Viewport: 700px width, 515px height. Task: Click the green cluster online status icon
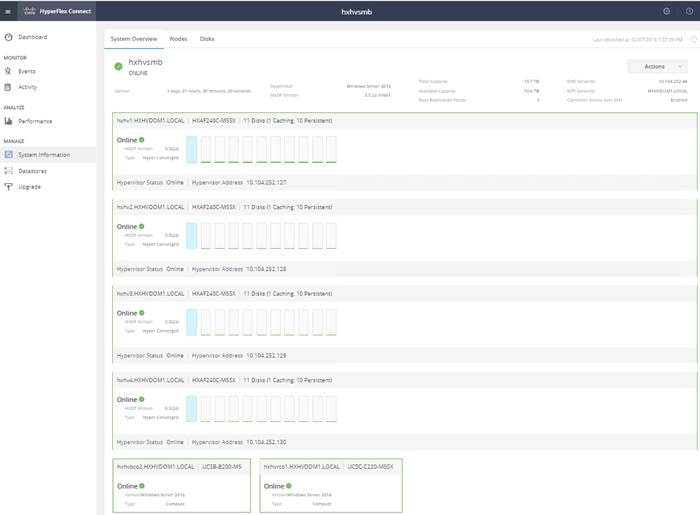118,66
